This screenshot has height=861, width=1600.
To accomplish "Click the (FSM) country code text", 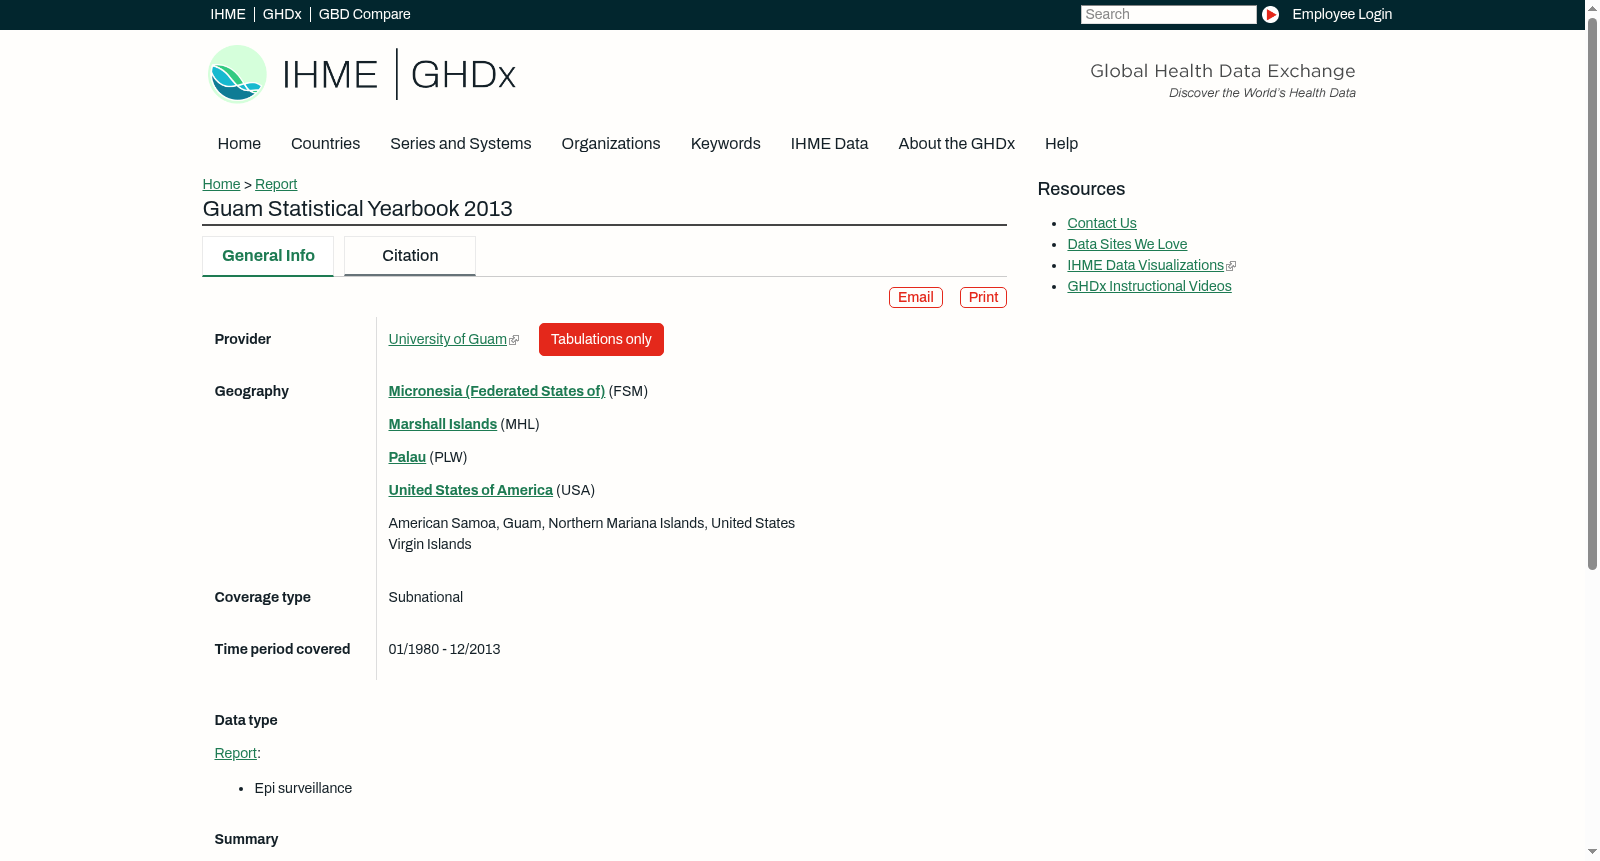I will click(x=628, y=391).
